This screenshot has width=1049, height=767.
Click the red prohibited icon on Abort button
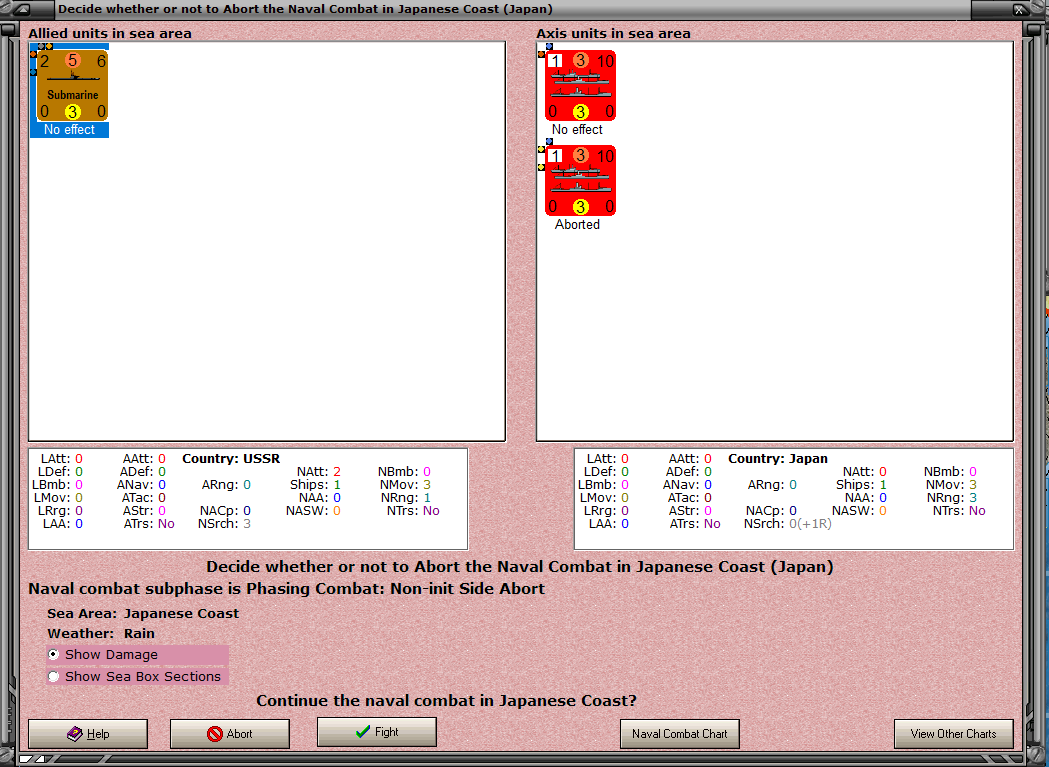click(215, 734)
